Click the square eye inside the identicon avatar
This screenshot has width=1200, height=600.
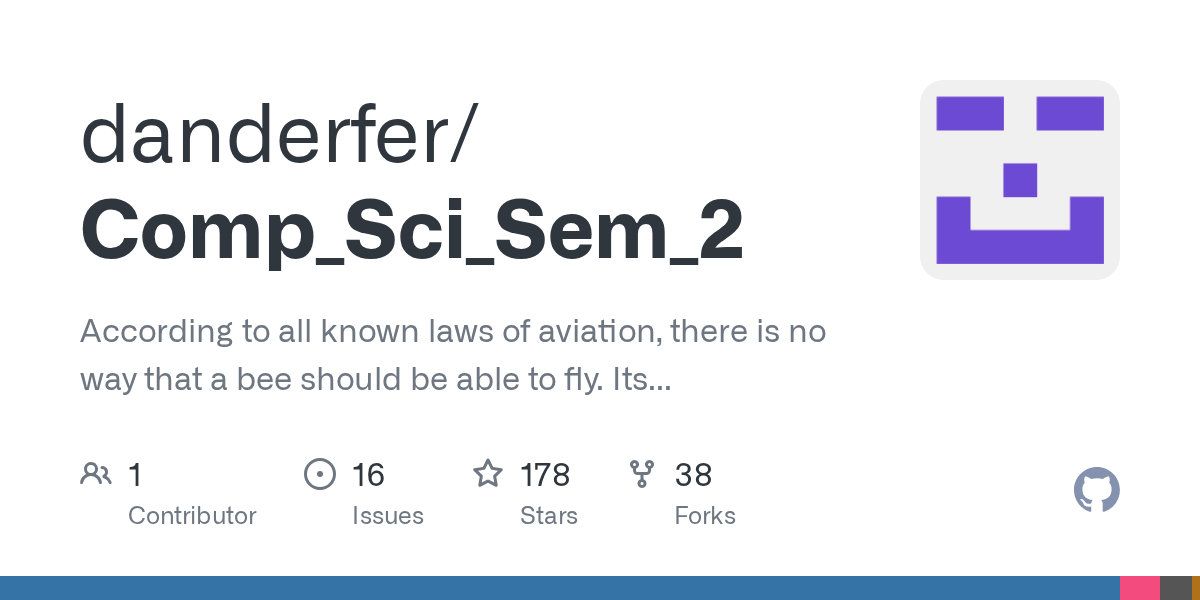point(969,113)
